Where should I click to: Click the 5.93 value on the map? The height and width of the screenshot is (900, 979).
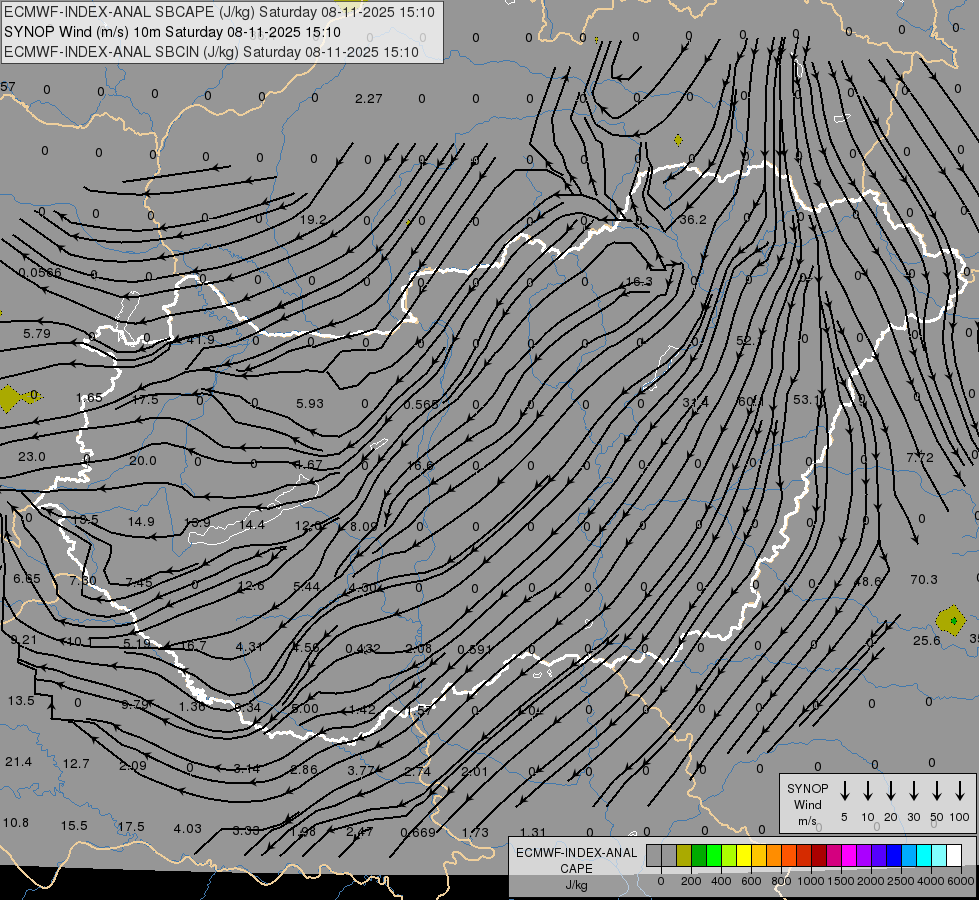coord(310,403)
